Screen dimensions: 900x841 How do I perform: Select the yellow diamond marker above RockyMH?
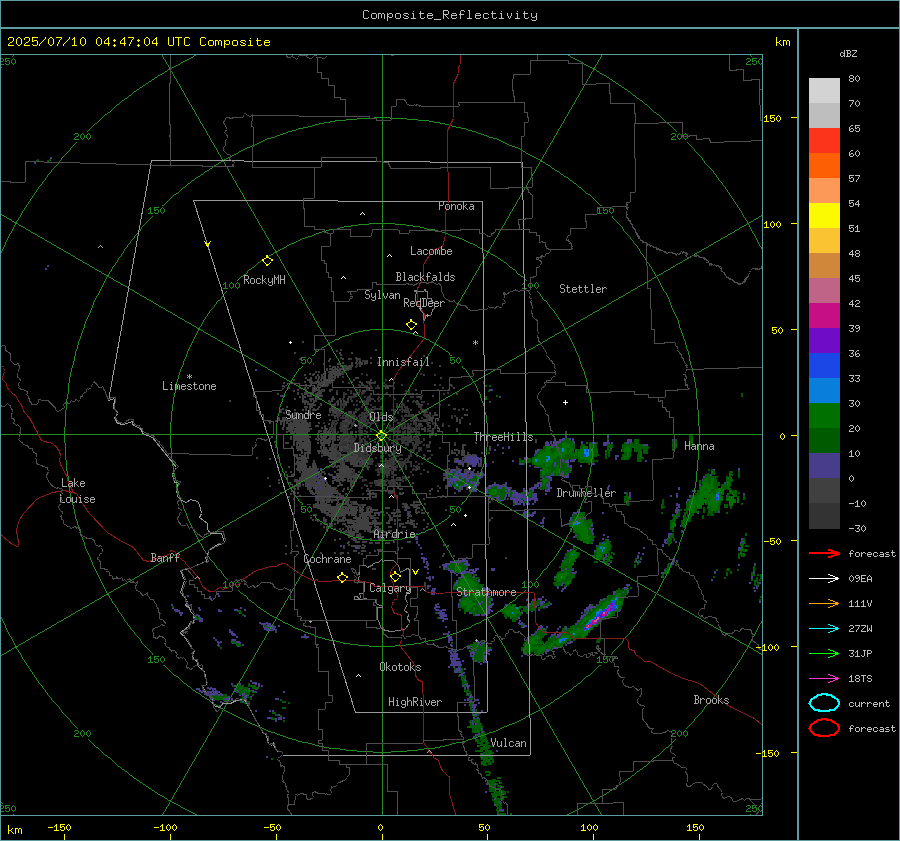pyautogui.click(x=267, y=261)
